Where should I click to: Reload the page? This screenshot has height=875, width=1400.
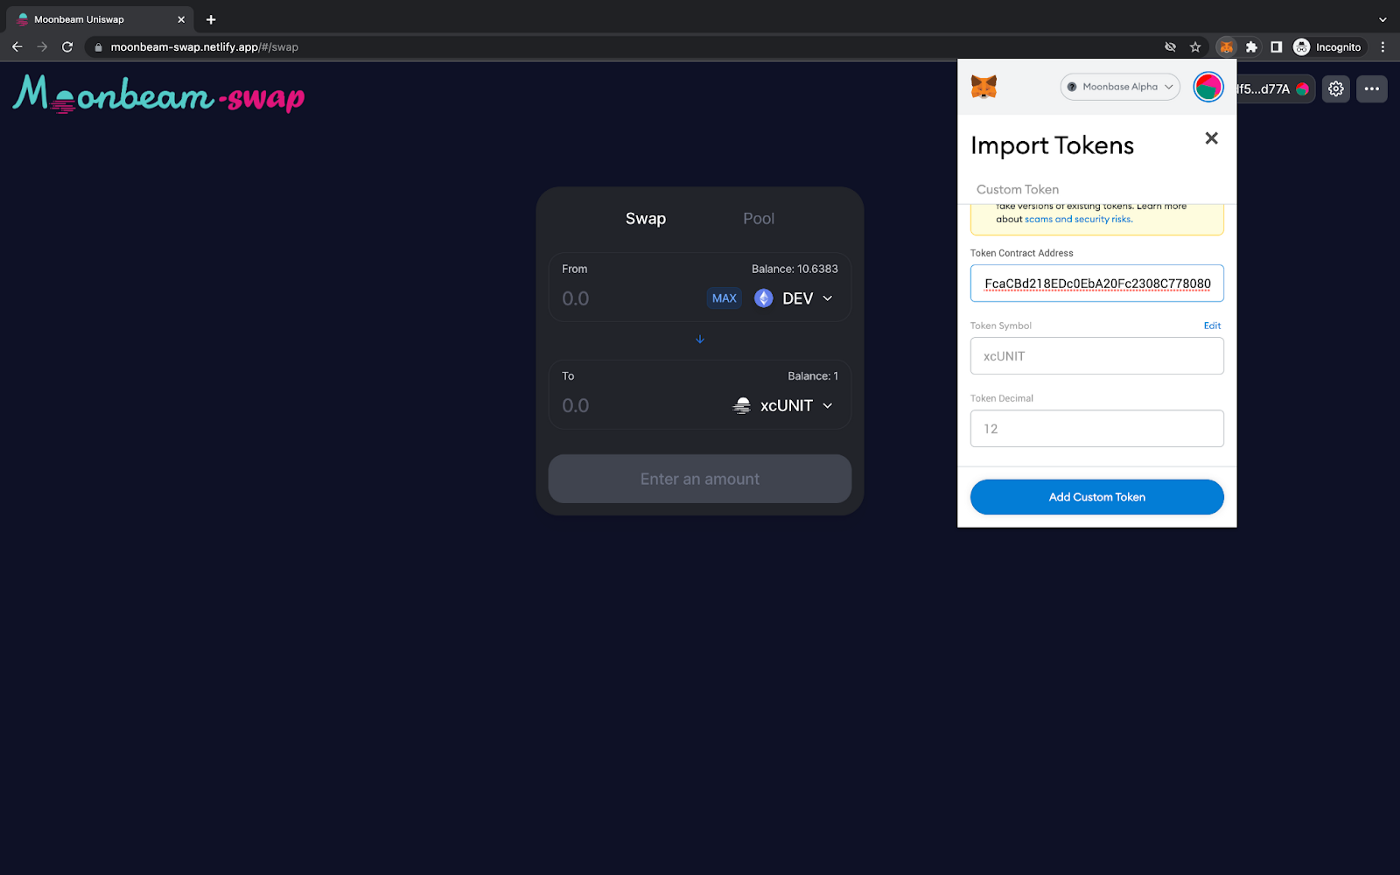click(x=67, y=47)
